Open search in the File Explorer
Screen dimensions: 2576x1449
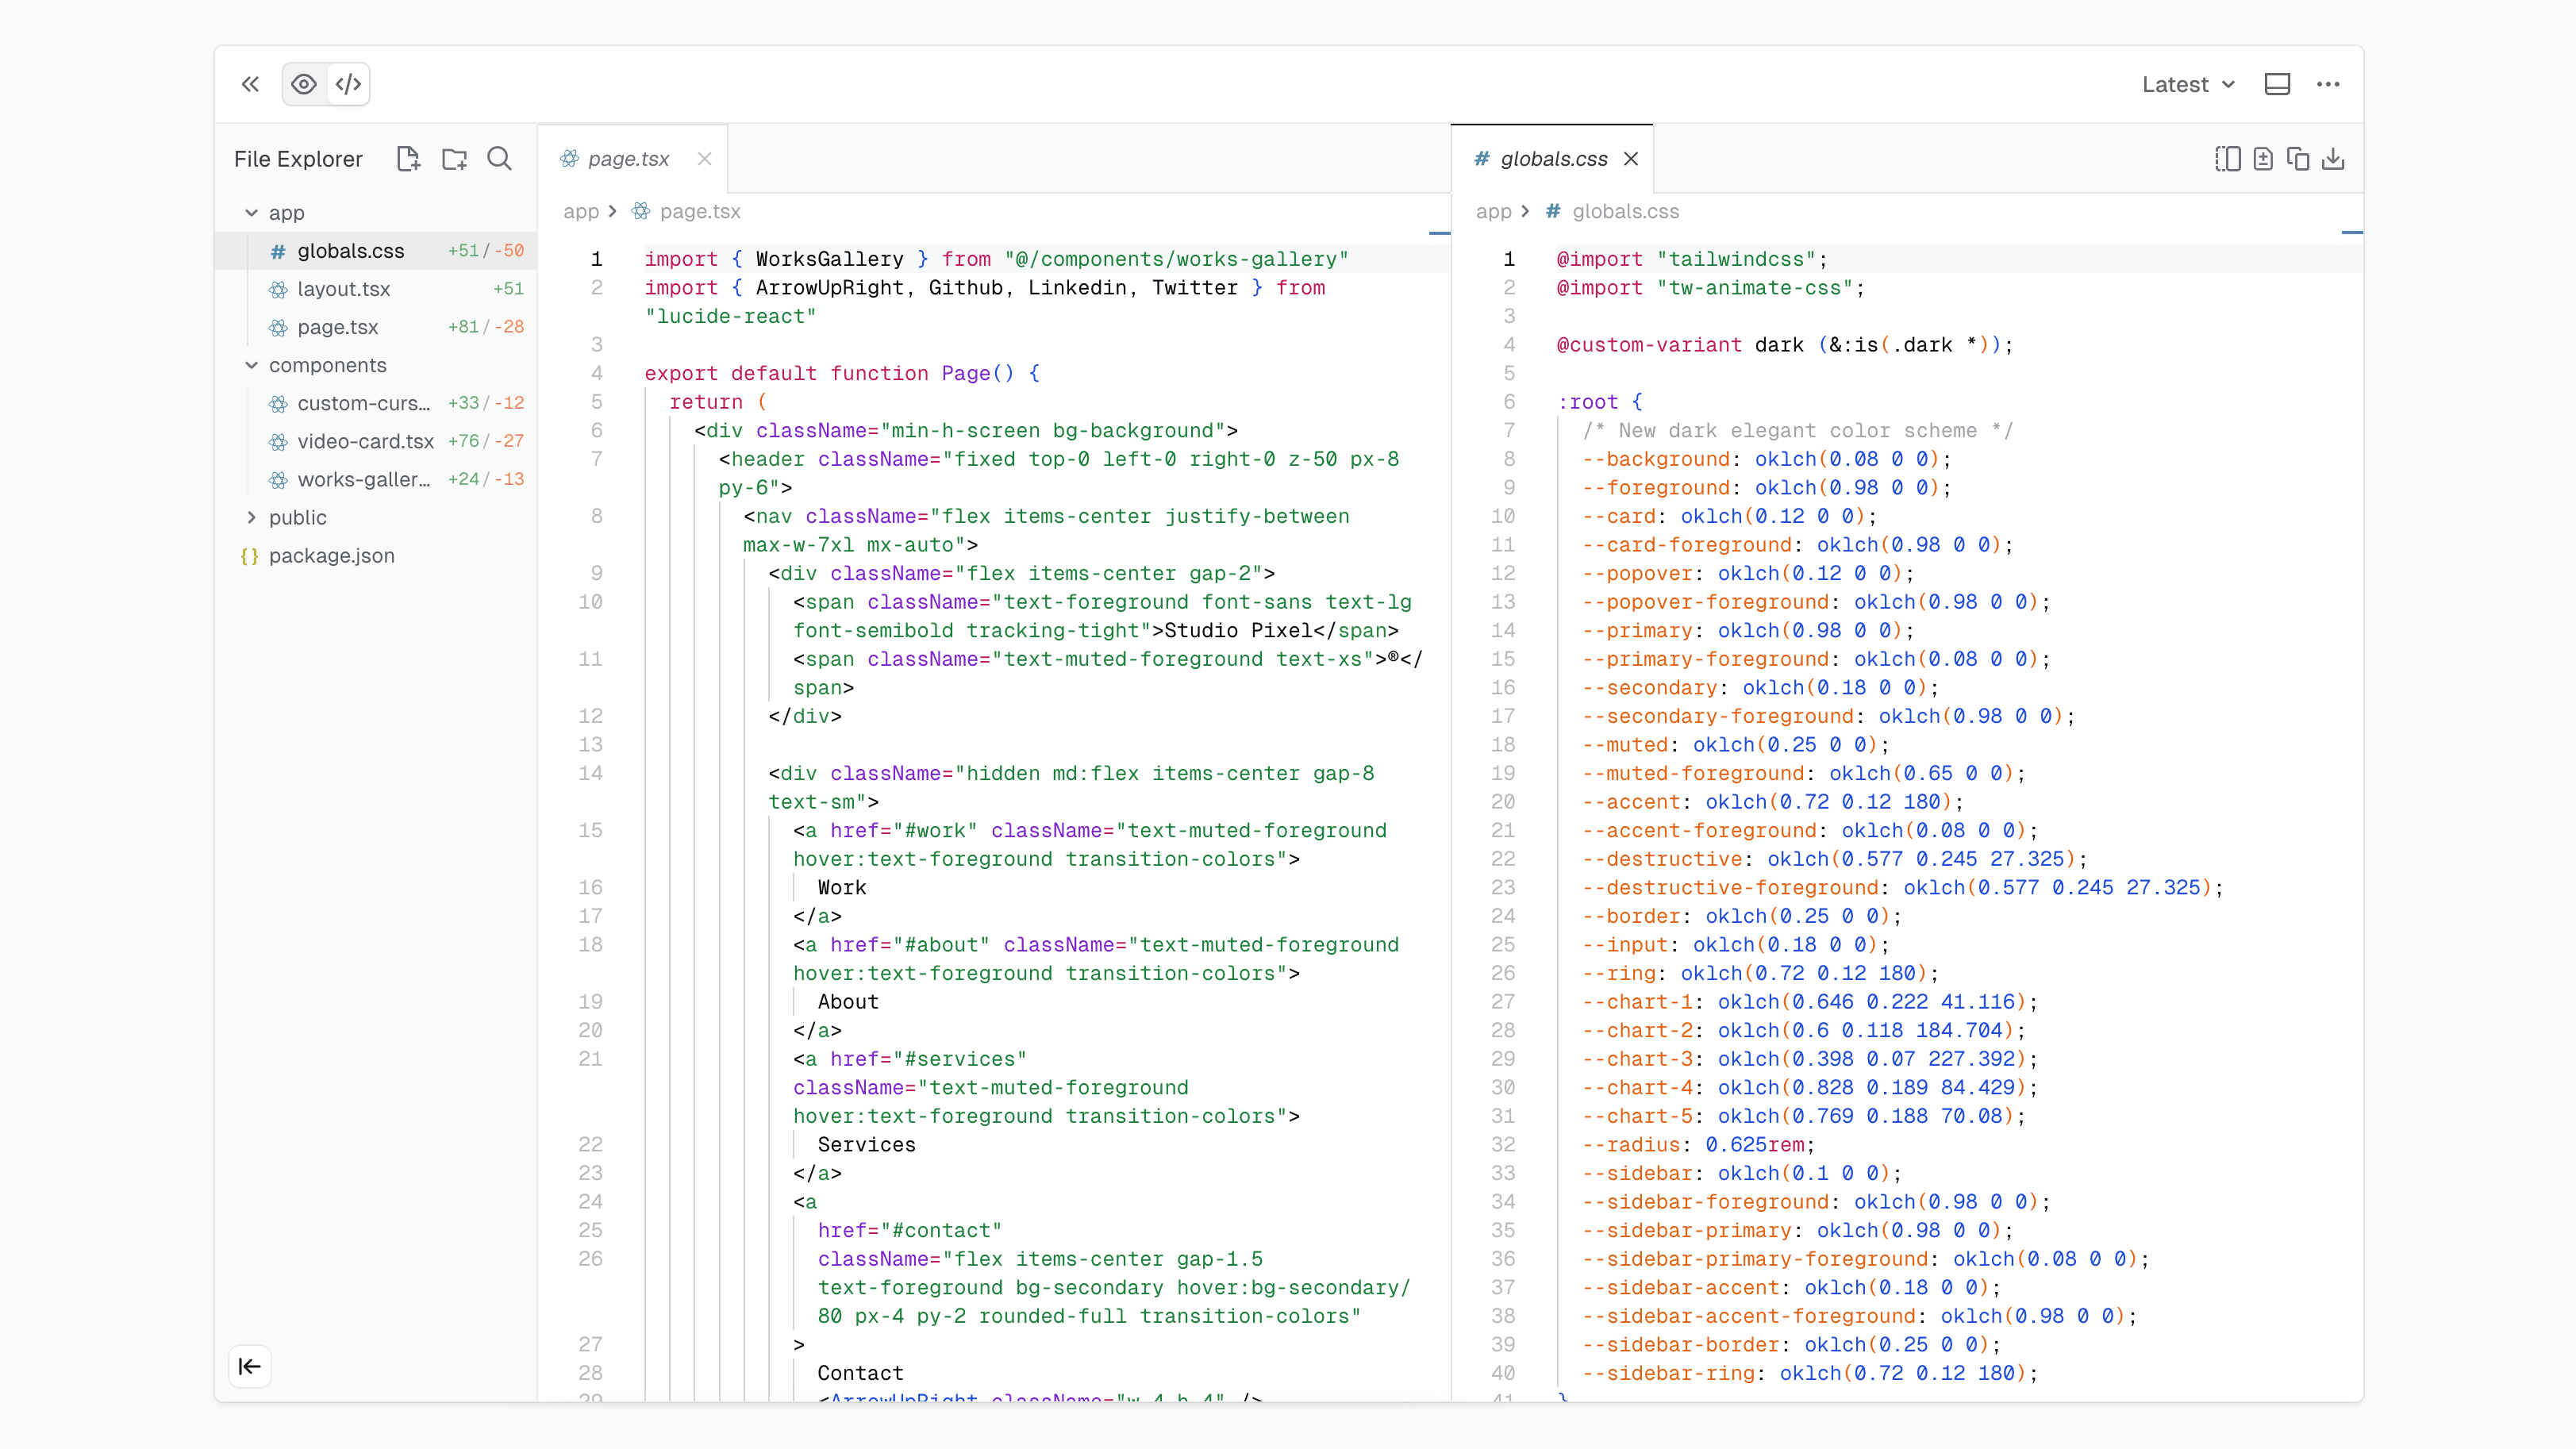(x=500, y=158)
